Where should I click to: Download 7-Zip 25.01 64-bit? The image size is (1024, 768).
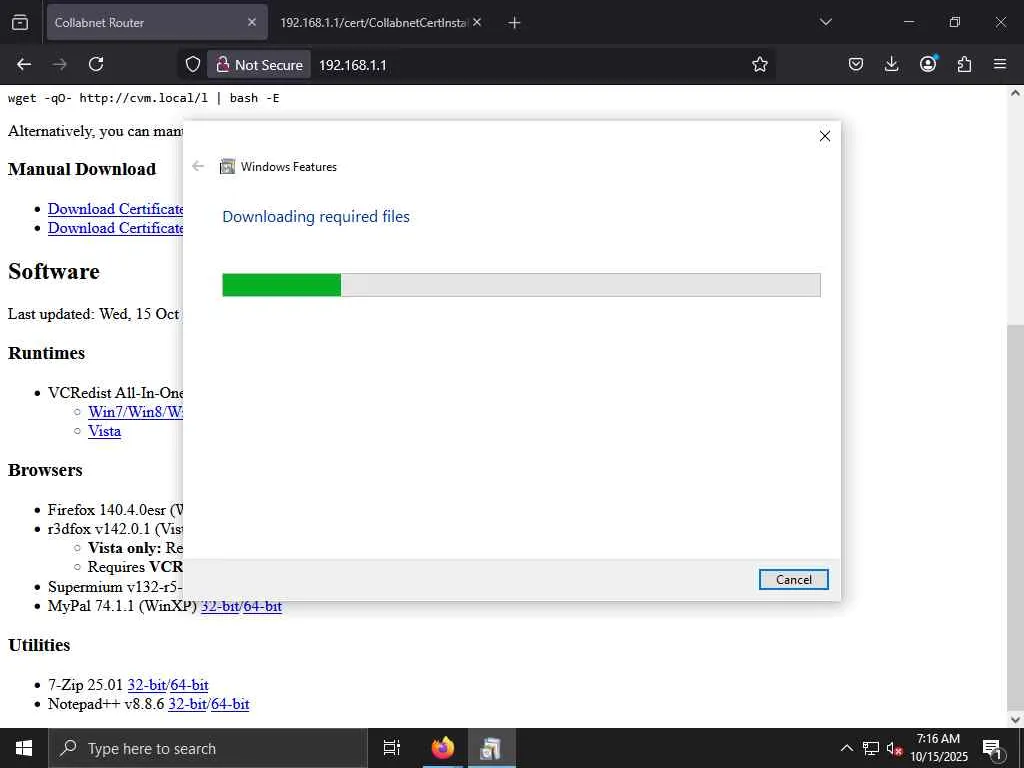[189, 685]
